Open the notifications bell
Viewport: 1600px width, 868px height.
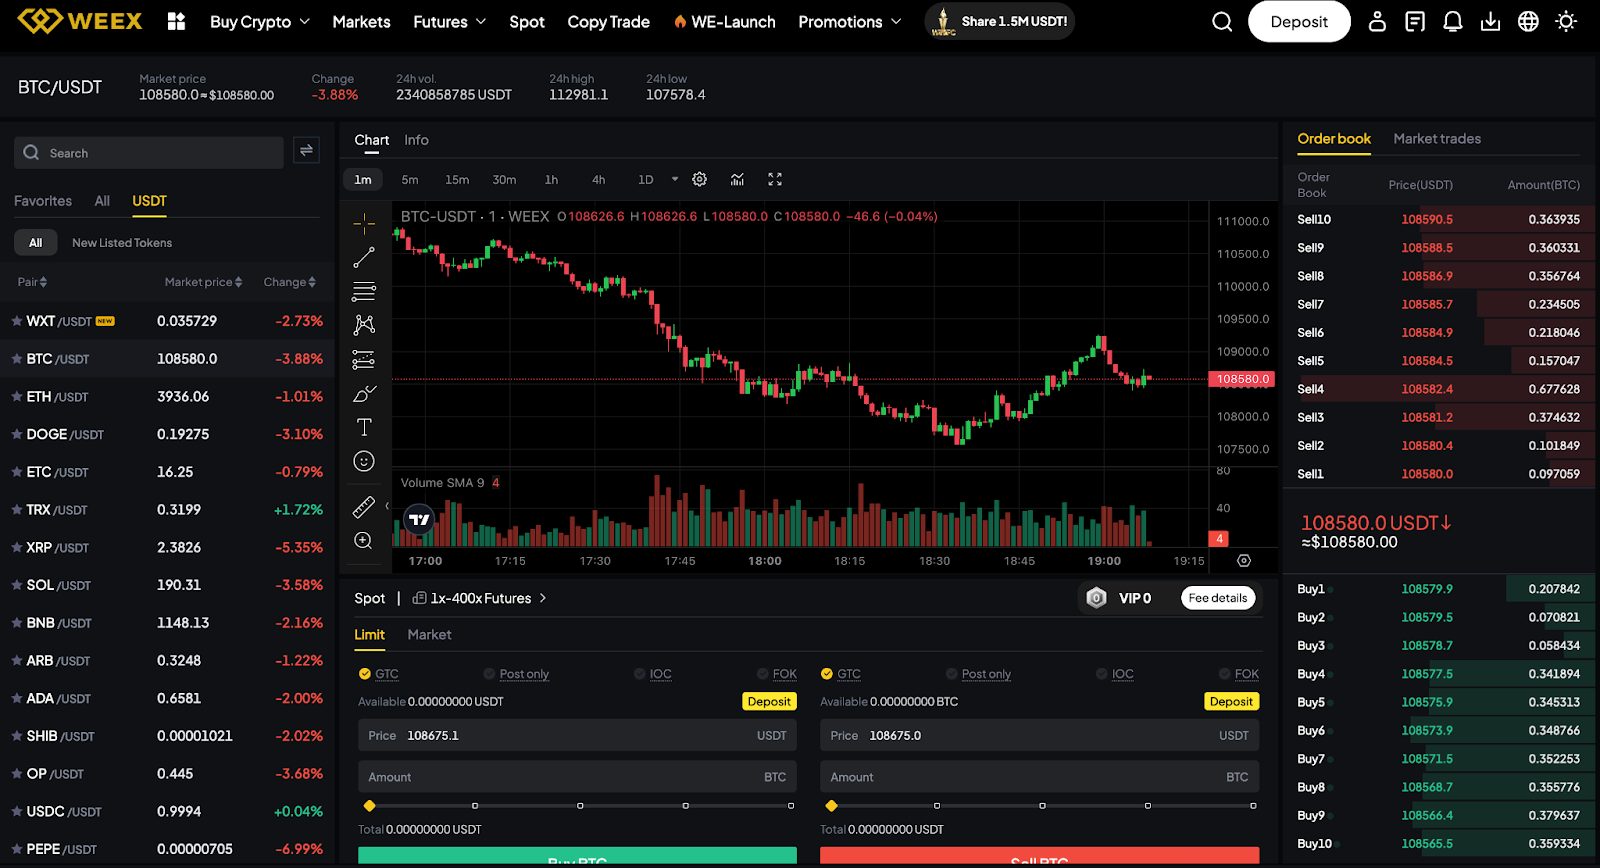(1453, 21)
